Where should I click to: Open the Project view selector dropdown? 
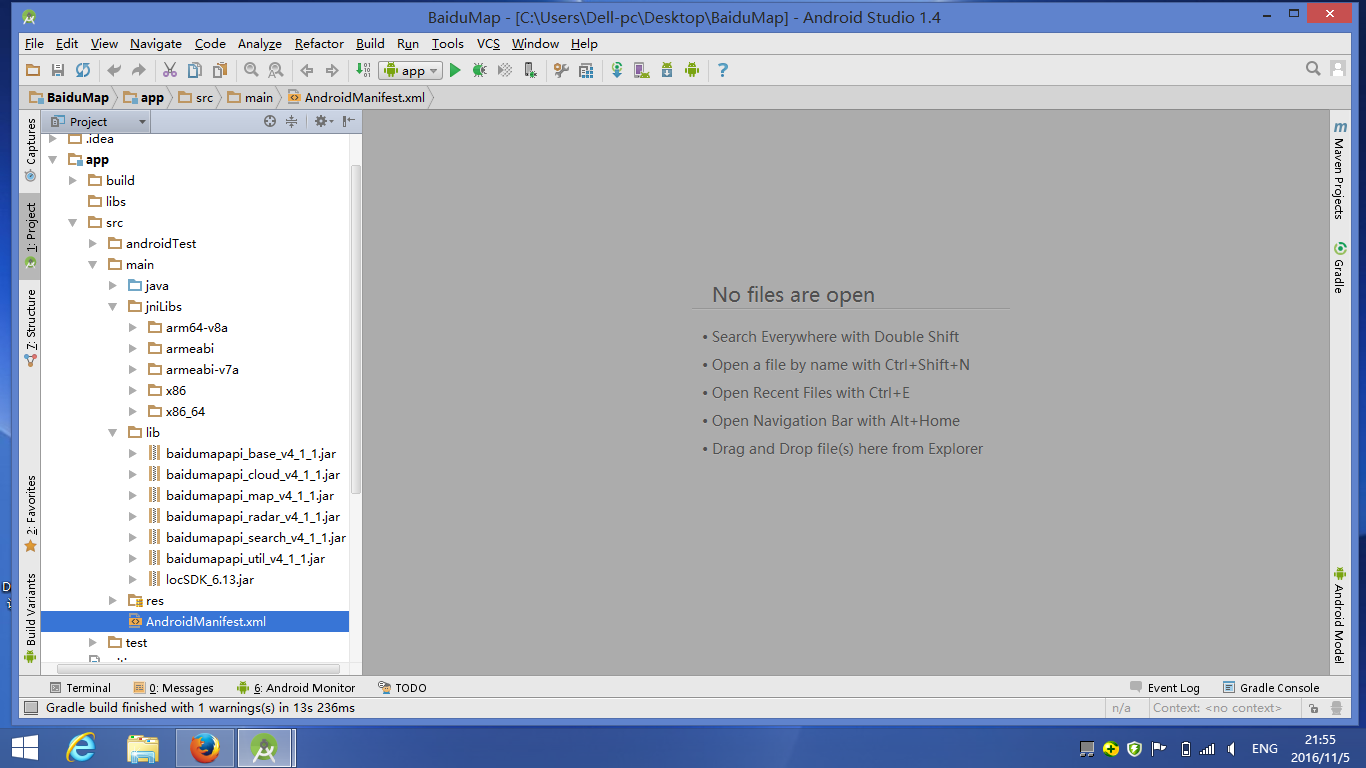click(x=99, y=121)
